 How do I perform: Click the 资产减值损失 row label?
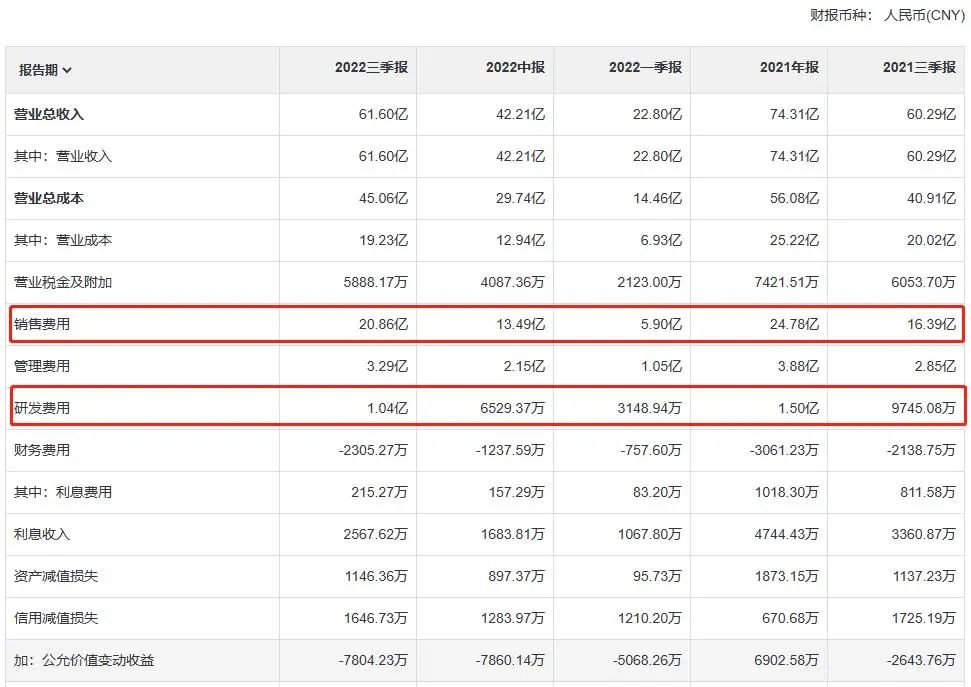(56, 576)
